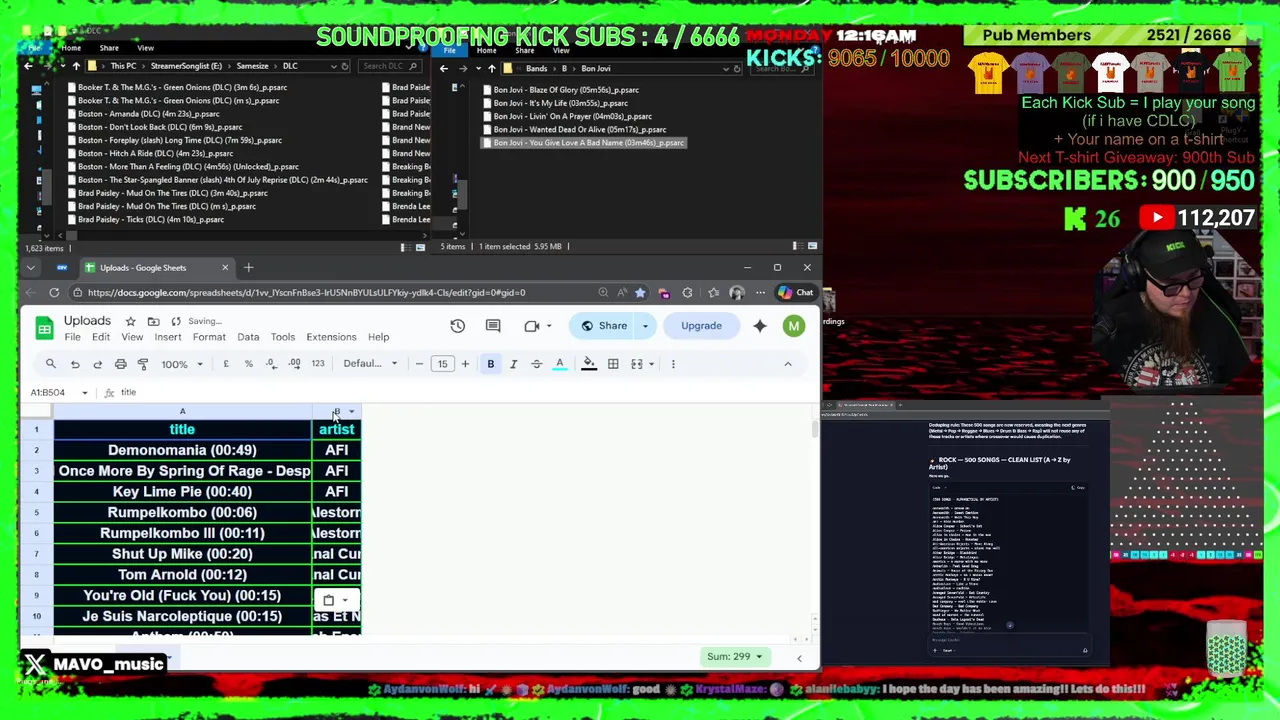Open column B header dropdown arrow
The height and width of the screenshot is (720, 1280).
[352, 412]
